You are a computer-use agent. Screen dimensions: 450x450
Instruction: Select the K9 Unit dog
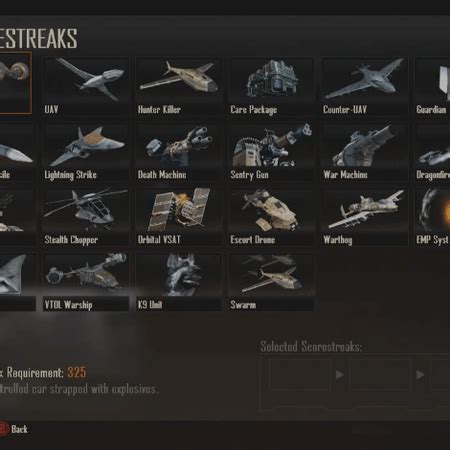point(179,282)
